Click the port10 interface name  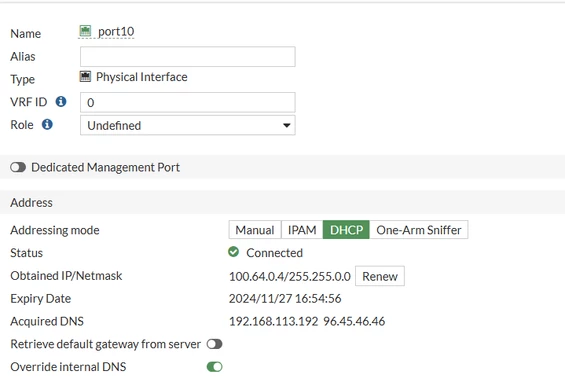[x=116, y=32]
